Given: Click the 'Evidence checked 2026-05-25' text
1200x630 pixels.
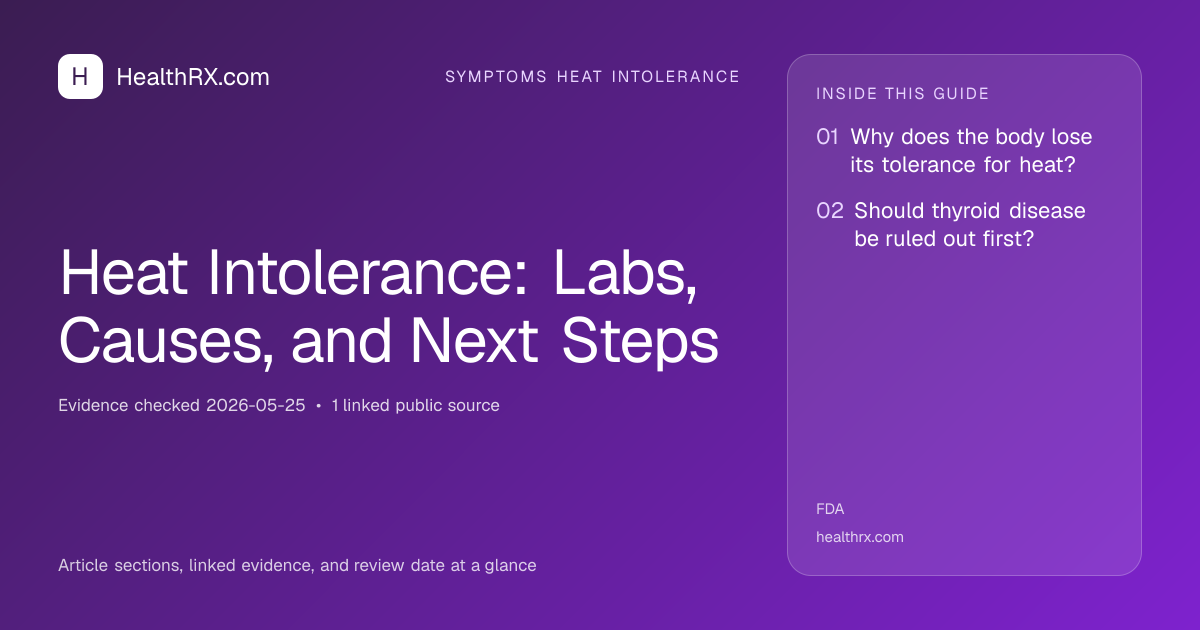Looking at the screenshot, I should point(181,406).
